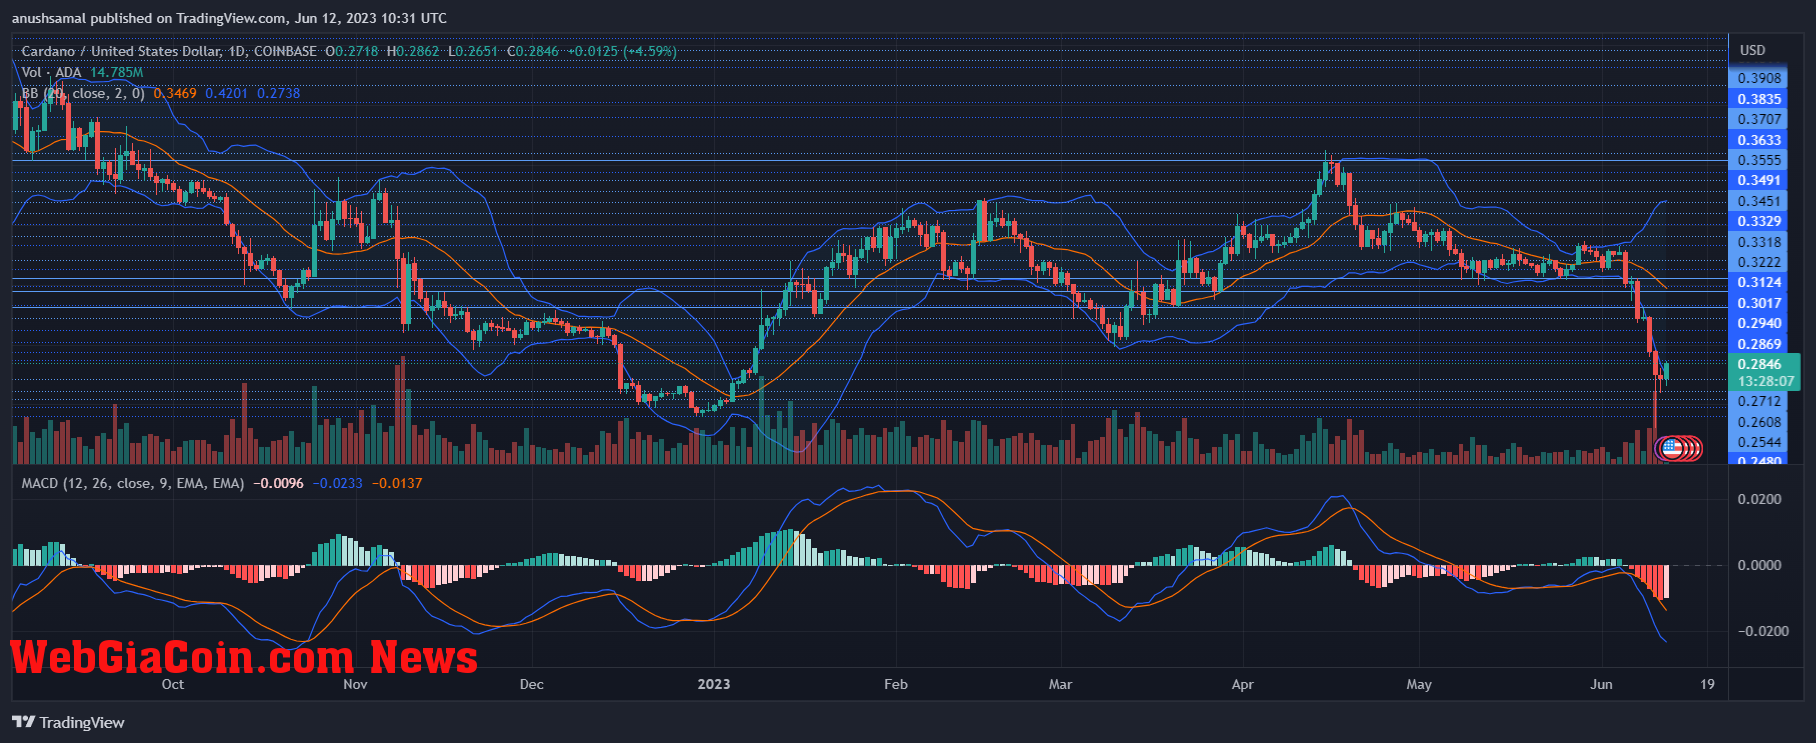
Task: Click the 0.2940 price level label
Action: (x=1759, y=323)
